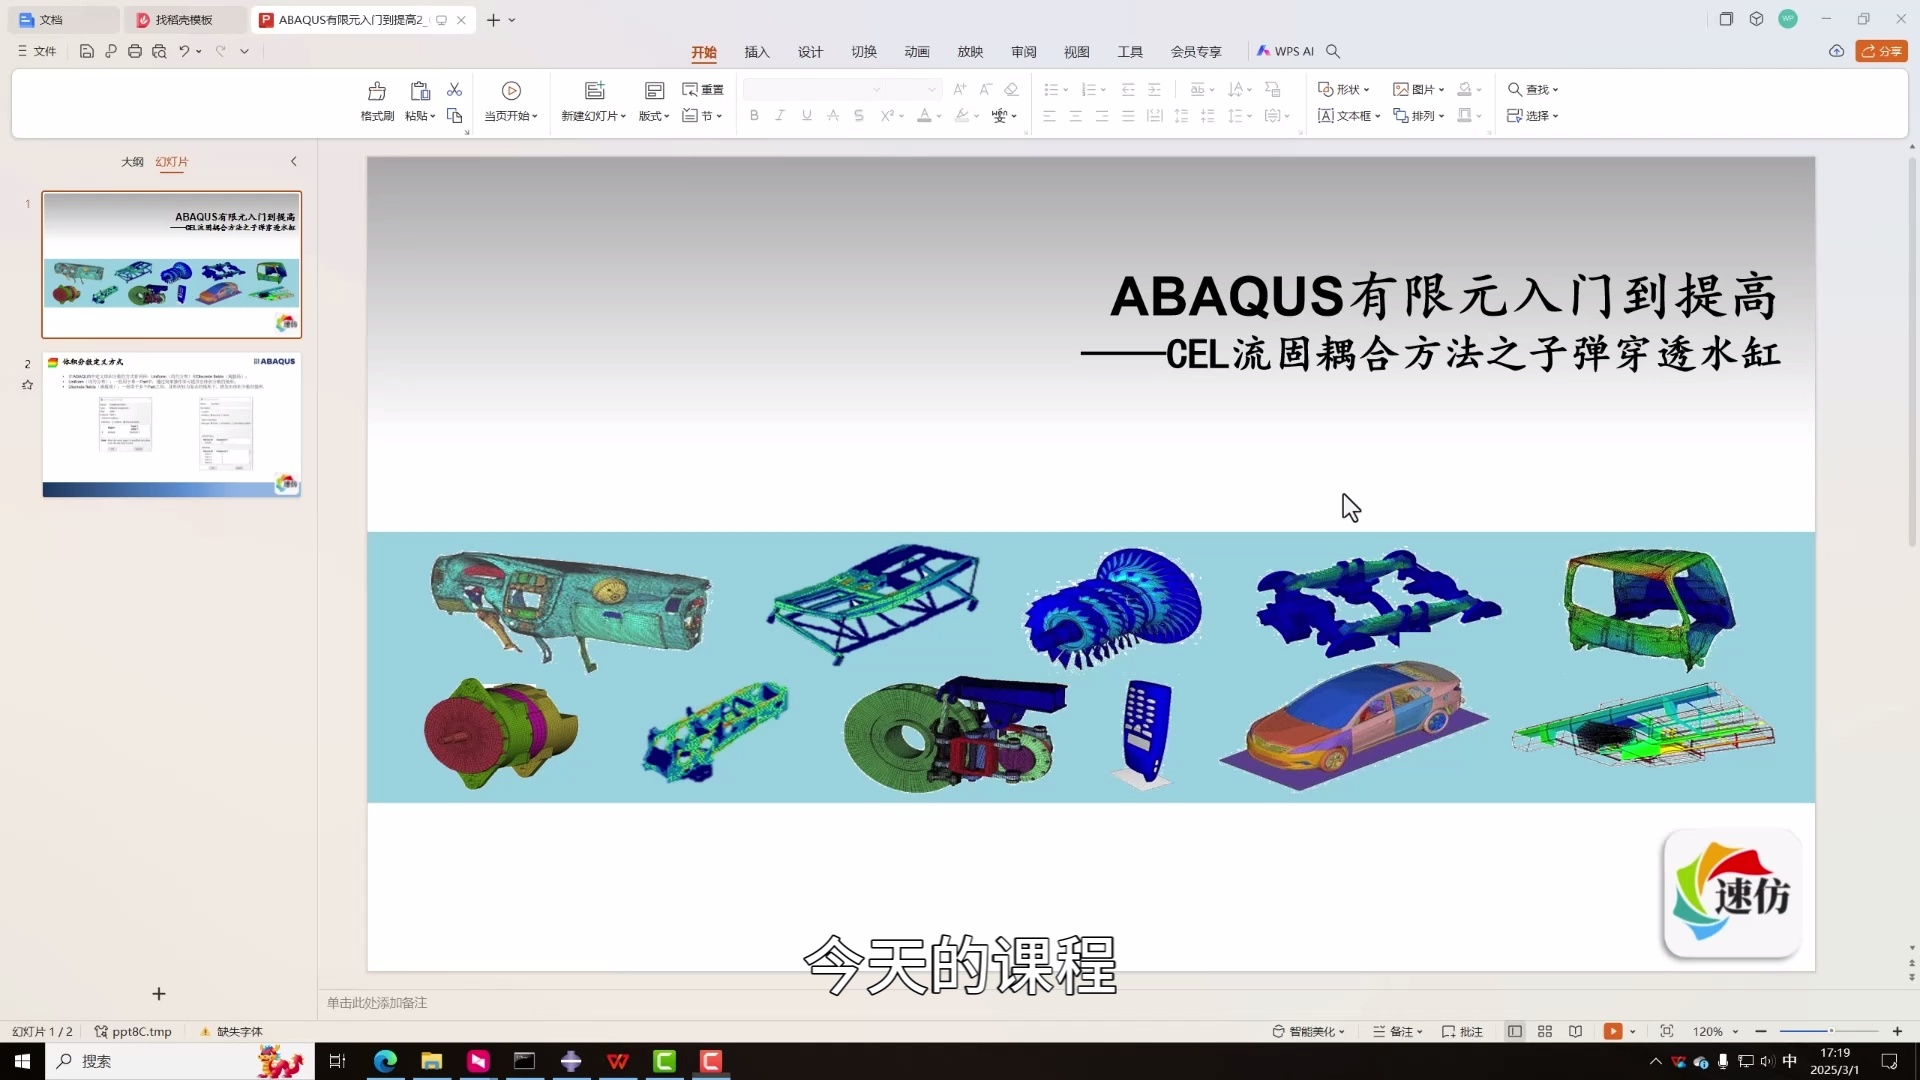Open the 幻灯片 sidebar tab
Viewport: 1920px width, 1080px height.
(x=172, y=161)
